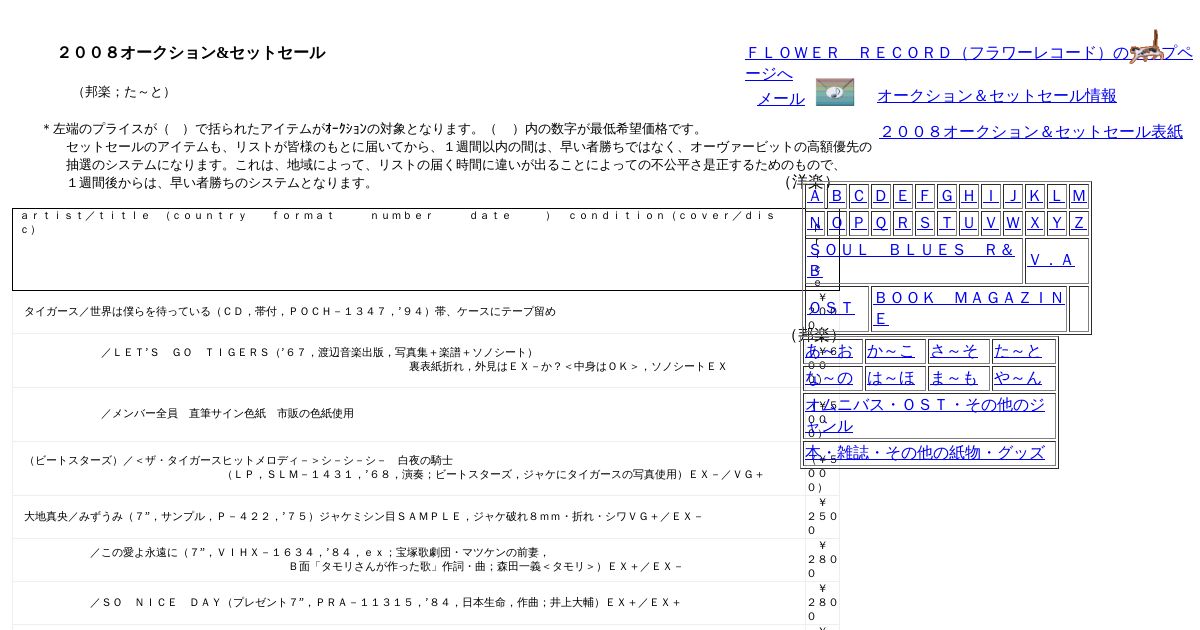The width and height of the screenshot is (1200, 630).
Task: Go to letter Z index
Action: pyautogui.click(x=1079, y=222)
